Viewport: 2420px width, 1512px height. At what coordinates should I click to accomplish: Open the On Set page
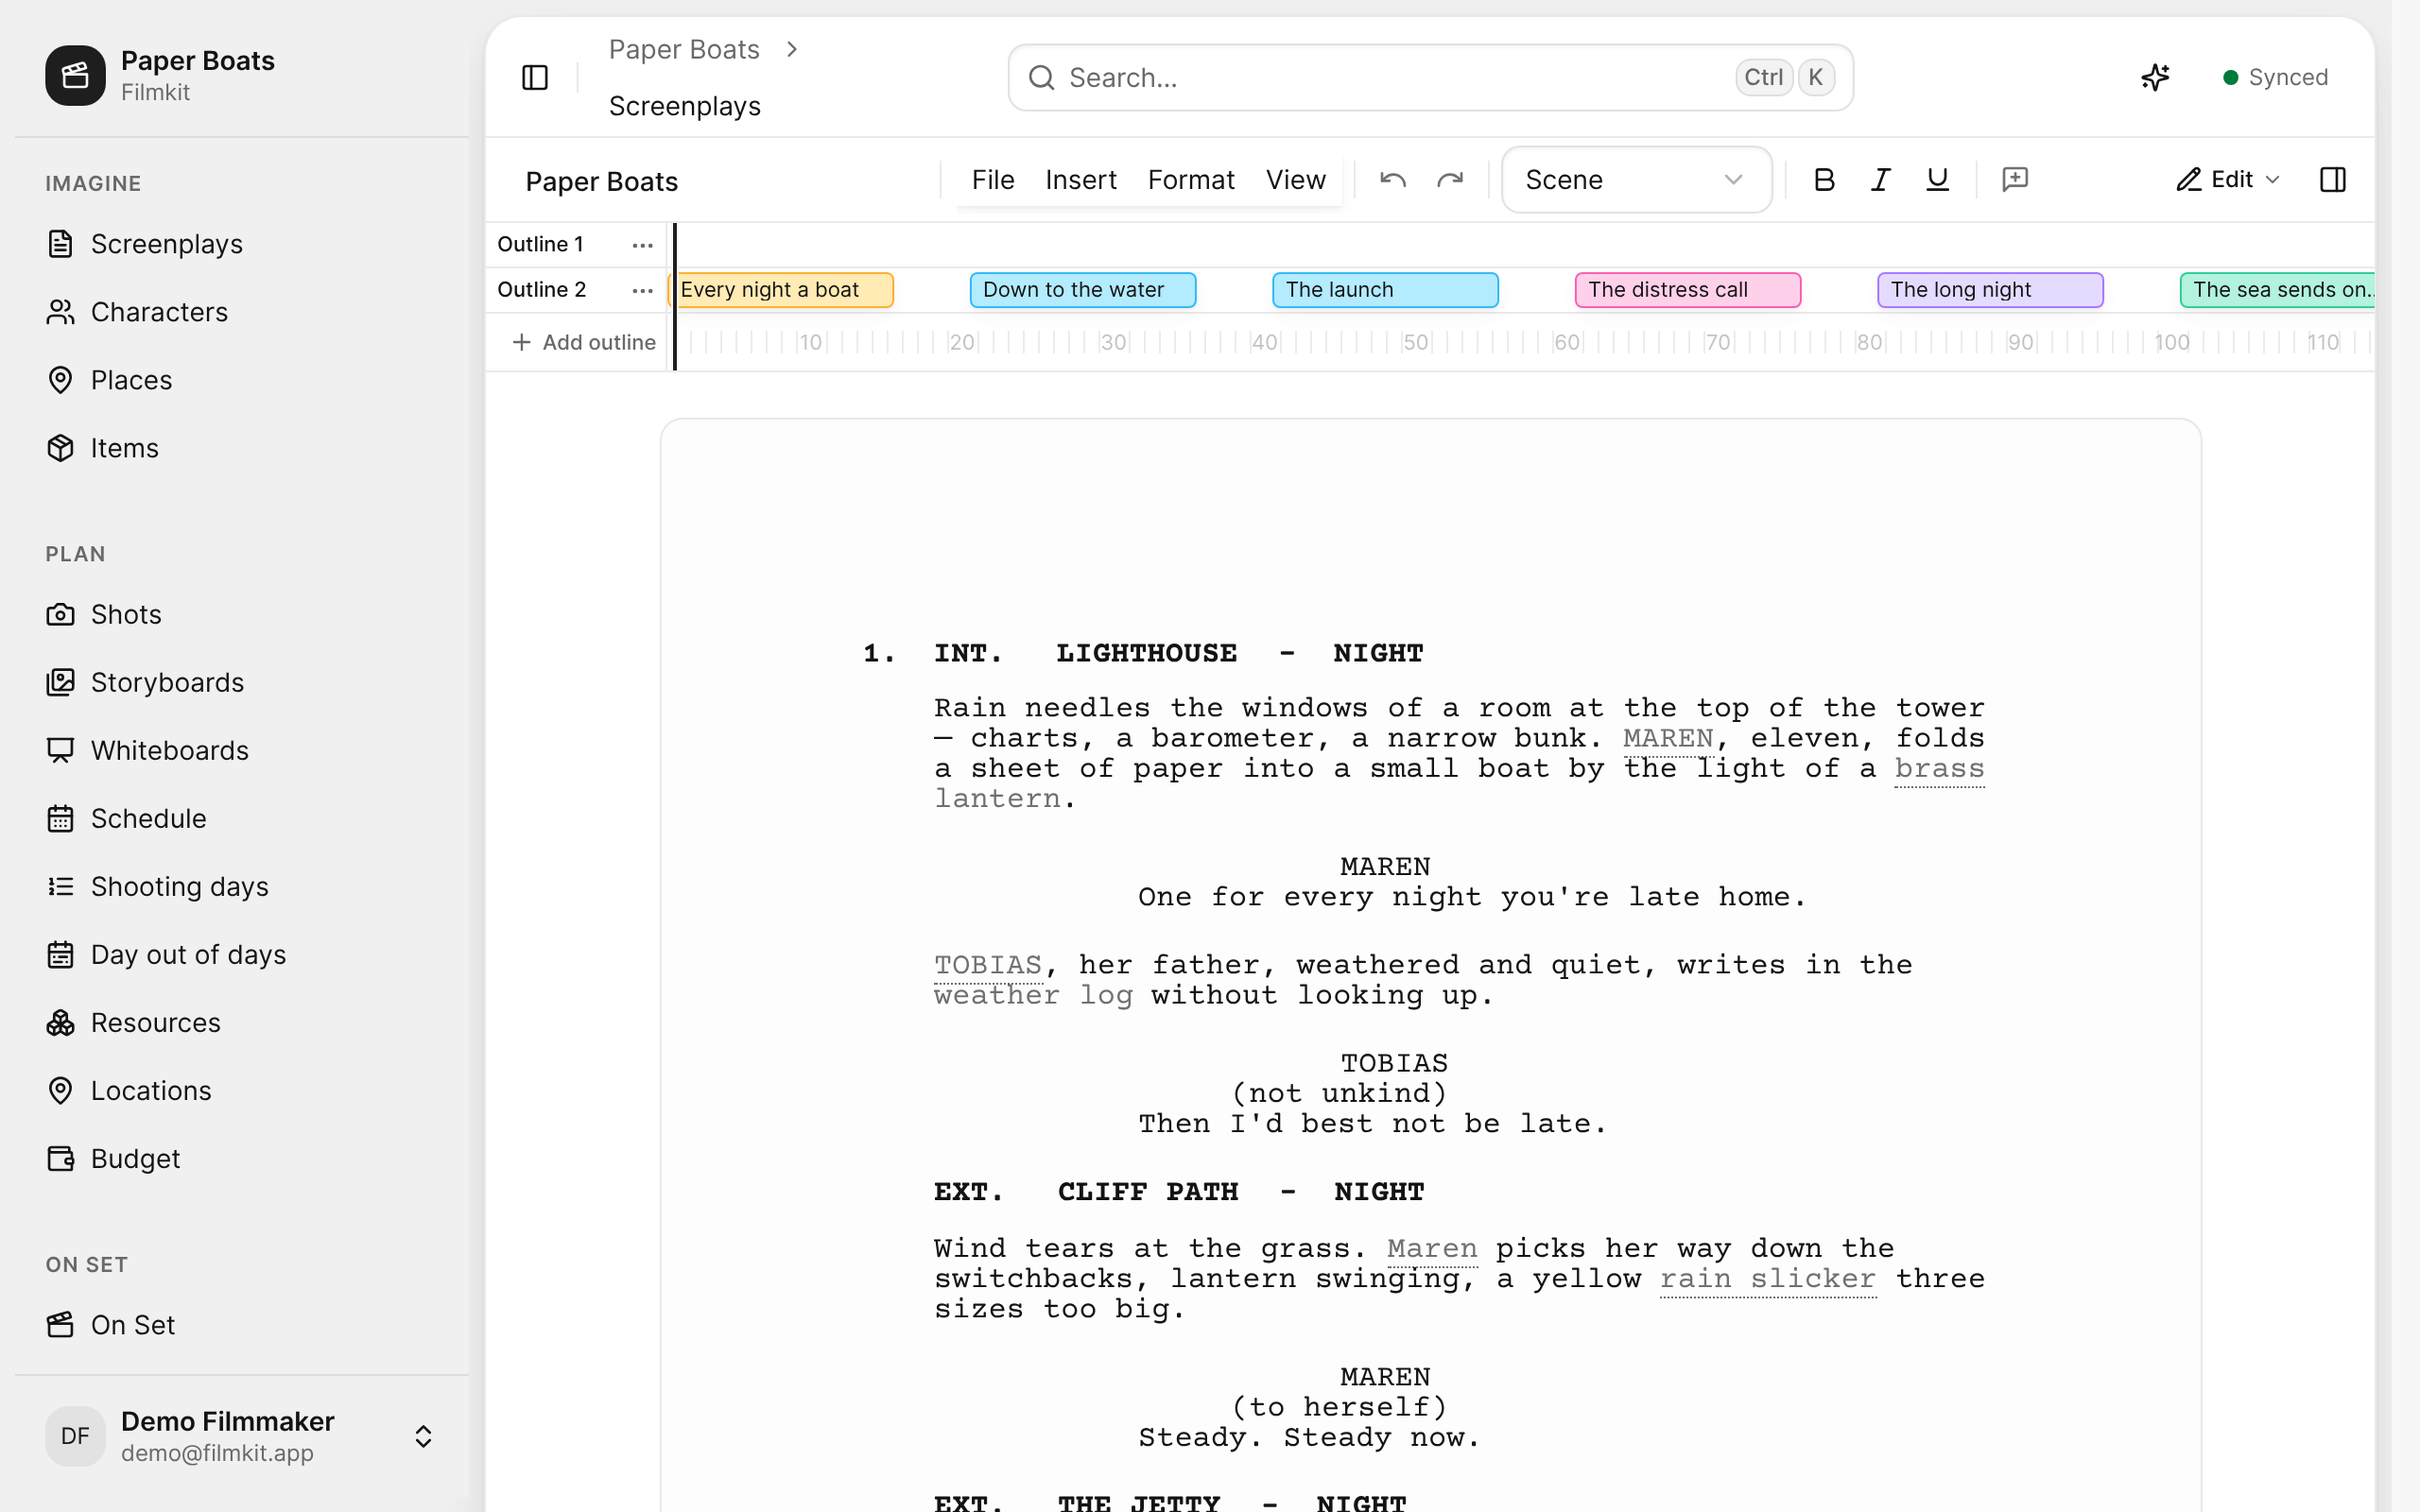point(242,1324)
